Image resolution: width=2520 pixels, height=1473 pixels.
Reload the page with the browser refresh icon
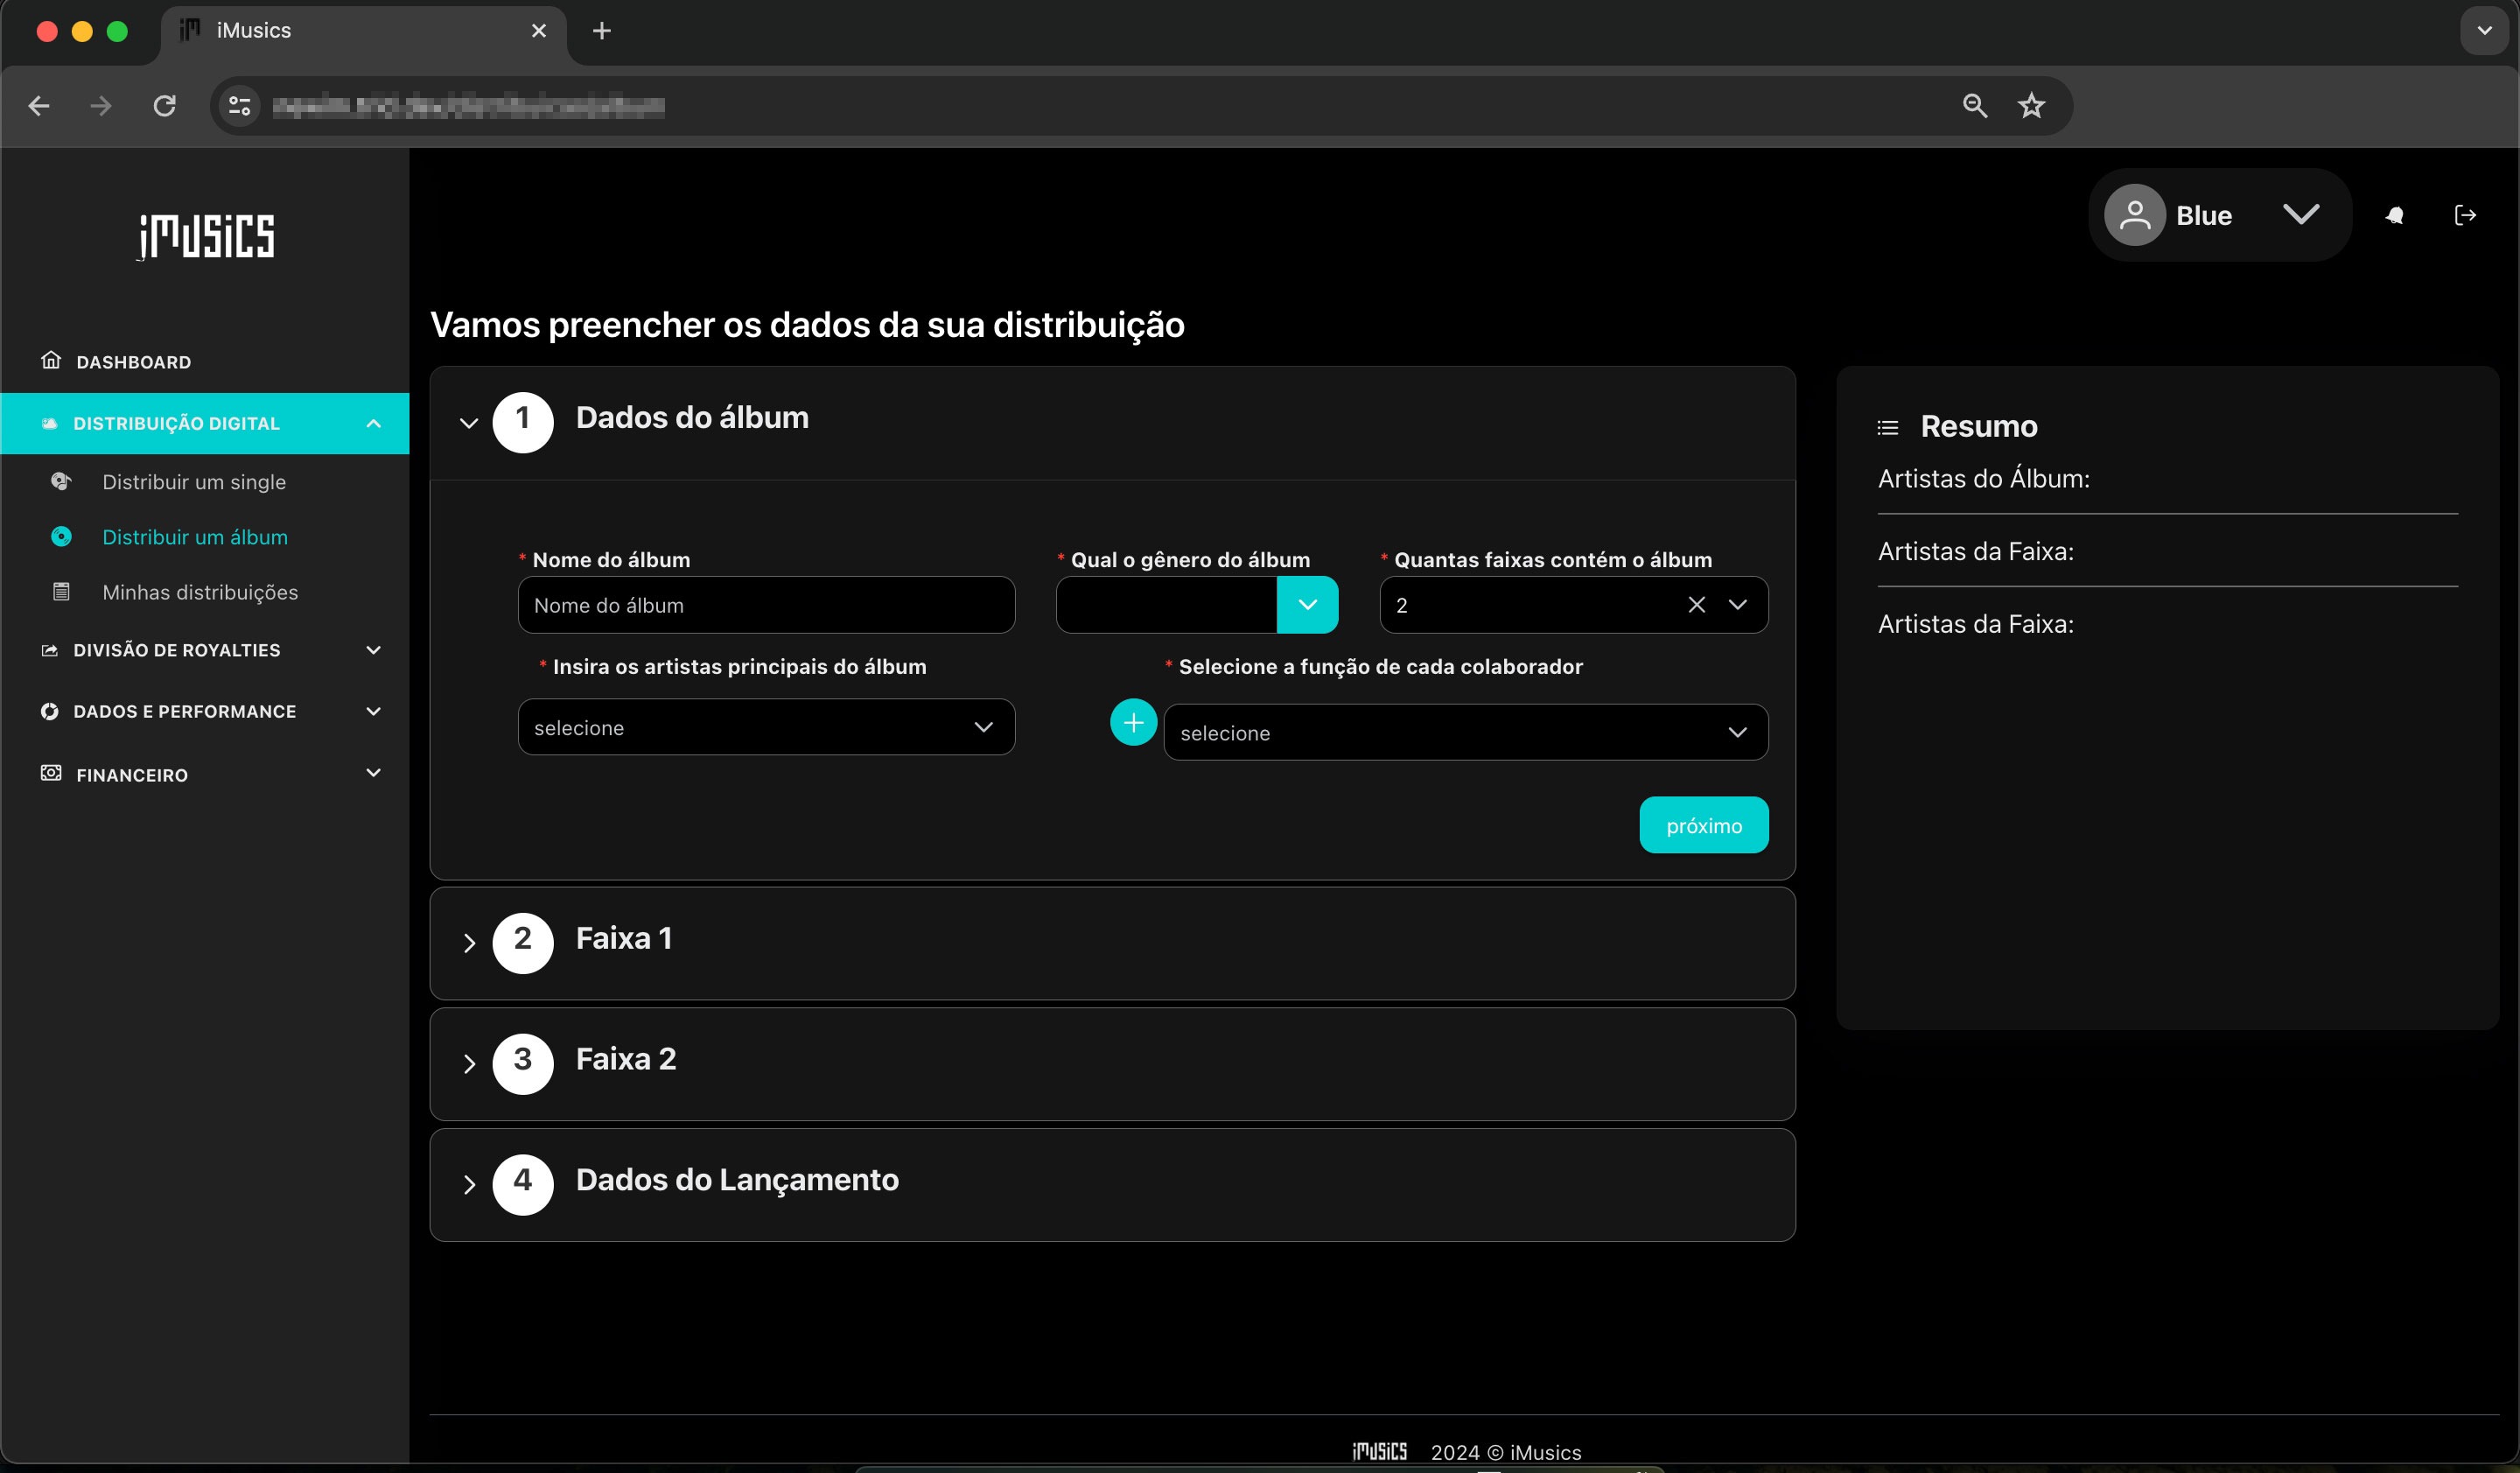pos(164,106)
